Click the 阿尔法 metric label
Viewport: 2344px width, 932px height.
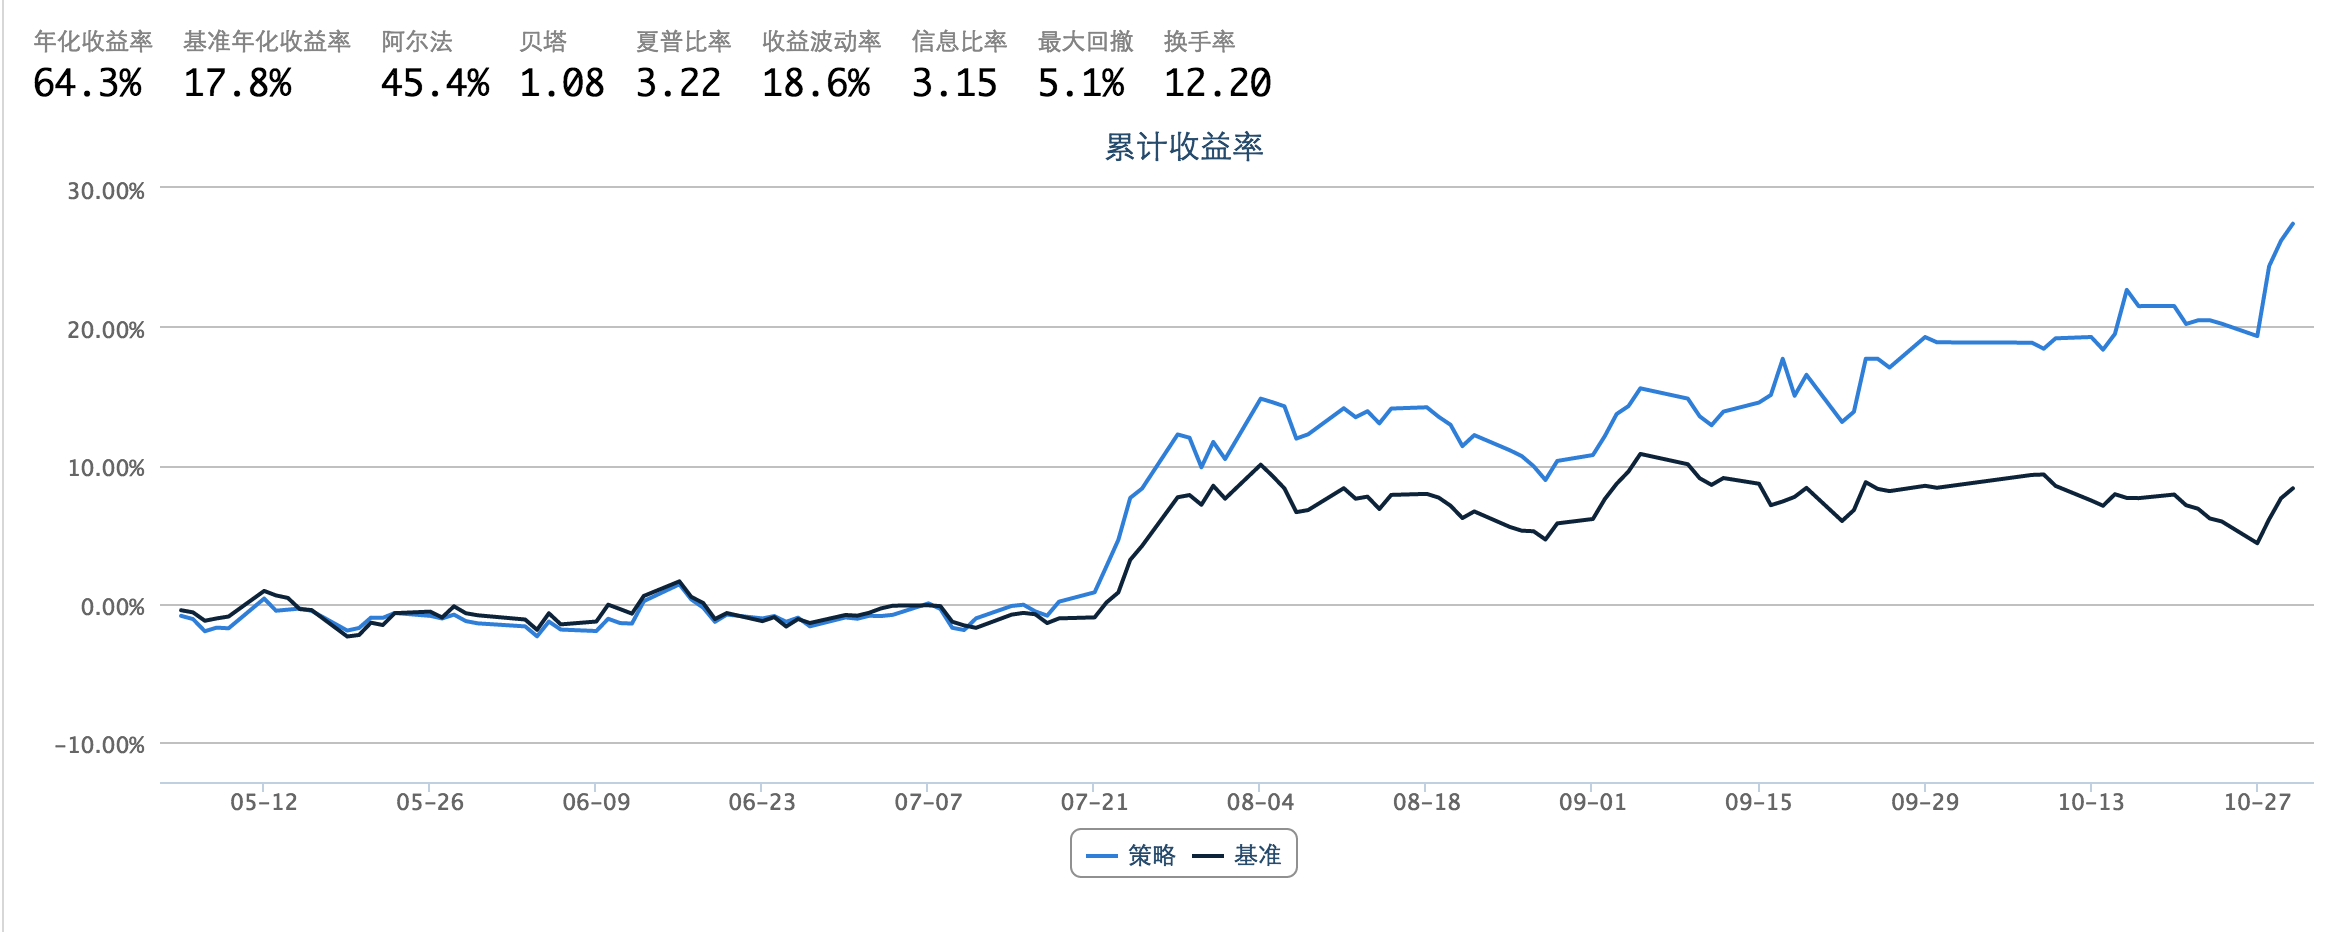[417, 41]
